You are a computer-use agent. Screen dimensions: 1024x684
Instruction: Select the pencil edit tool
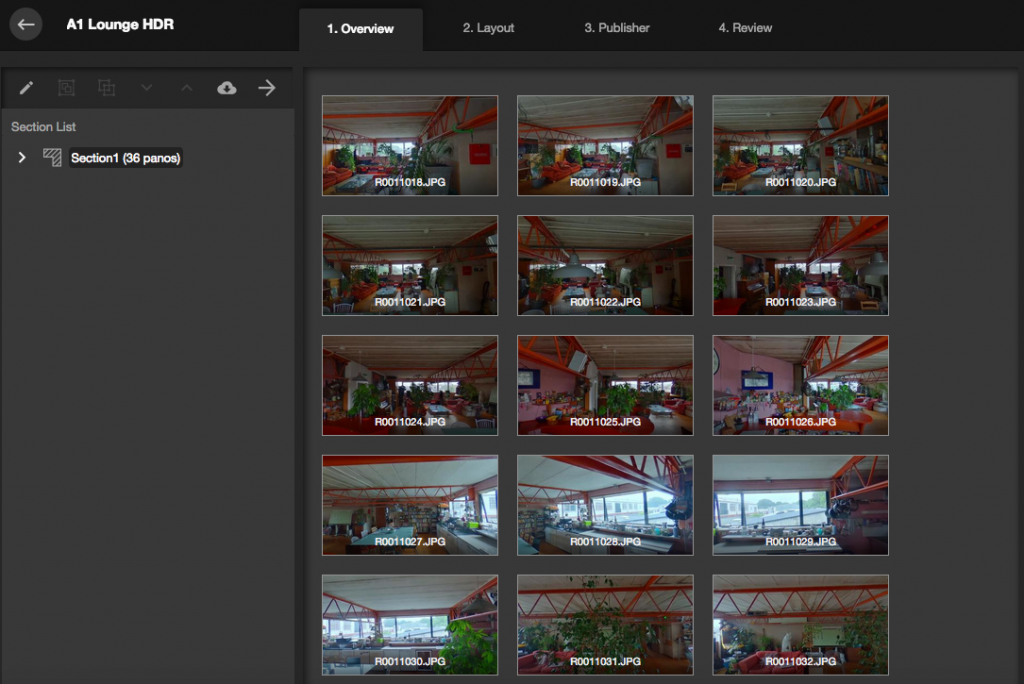point(27,88)
